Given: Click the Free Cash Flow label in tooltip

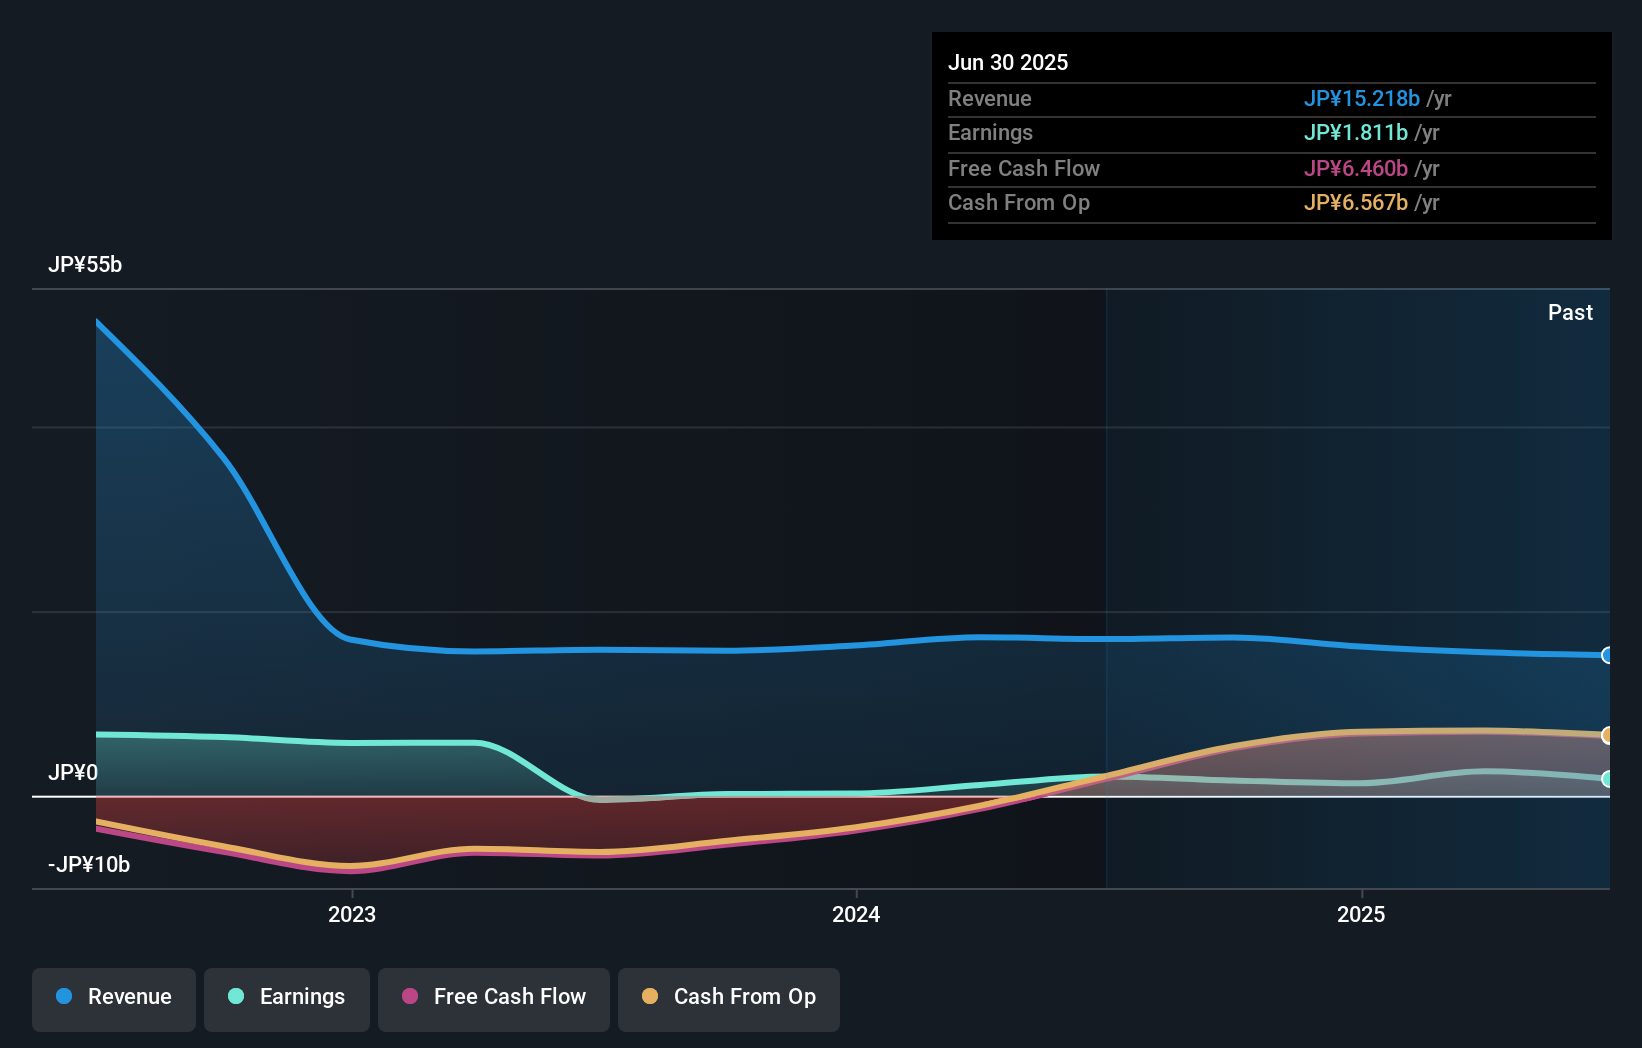Looking at the screenshot, I should point(1023,168).
